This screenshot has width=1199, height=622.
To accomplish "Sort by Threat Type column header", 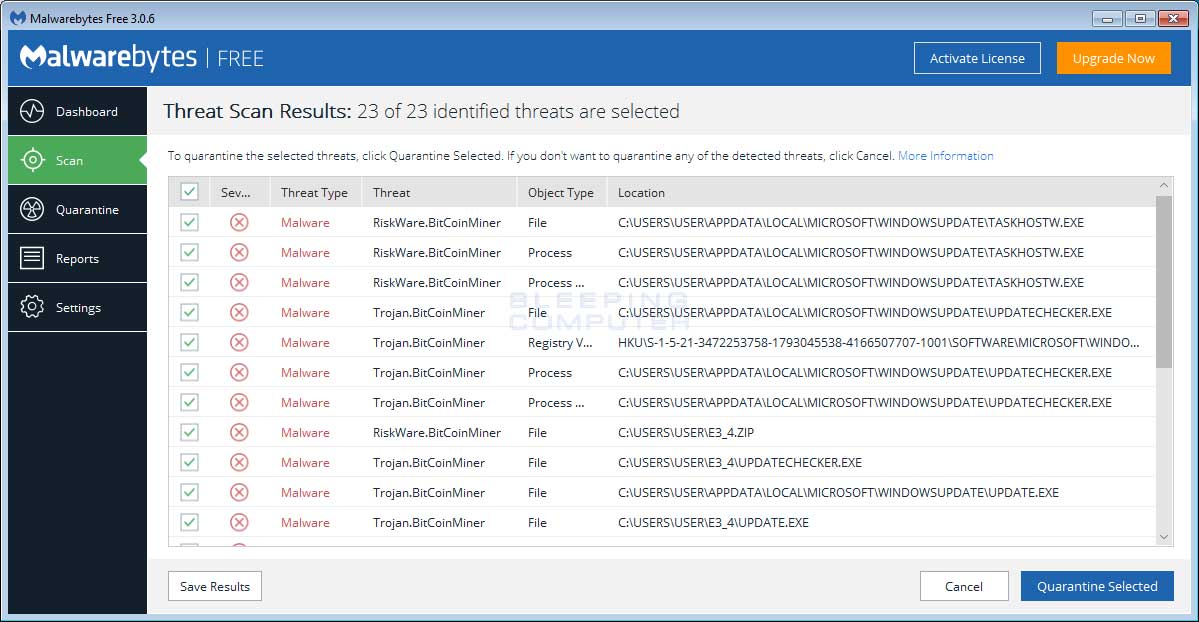I will point(315,192).
